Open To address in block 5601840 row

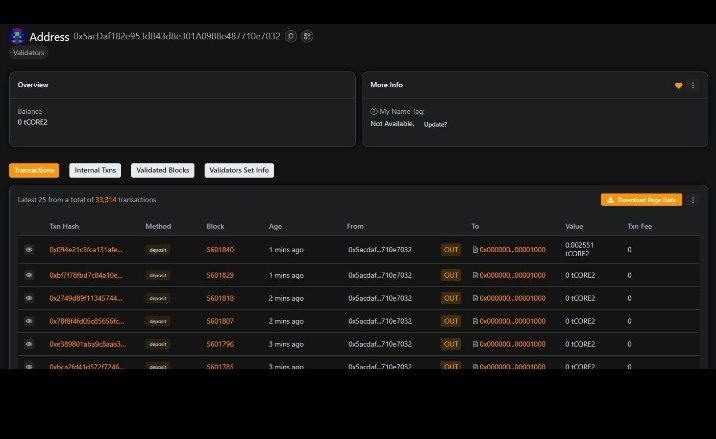pyautogui.click(x=512, y=250)
